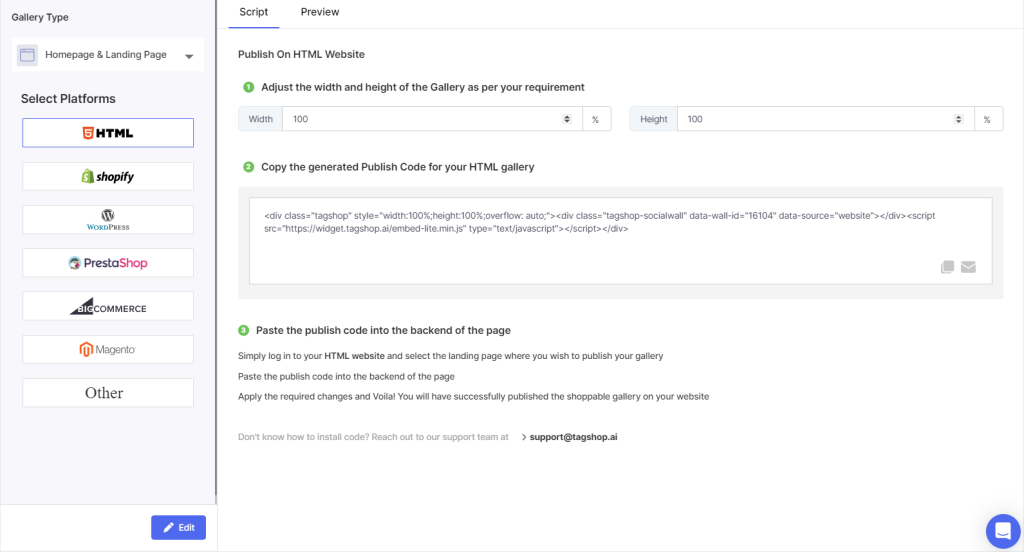Click the copy code icon
Screen dimensions: 1024x552
pos(947,267)
